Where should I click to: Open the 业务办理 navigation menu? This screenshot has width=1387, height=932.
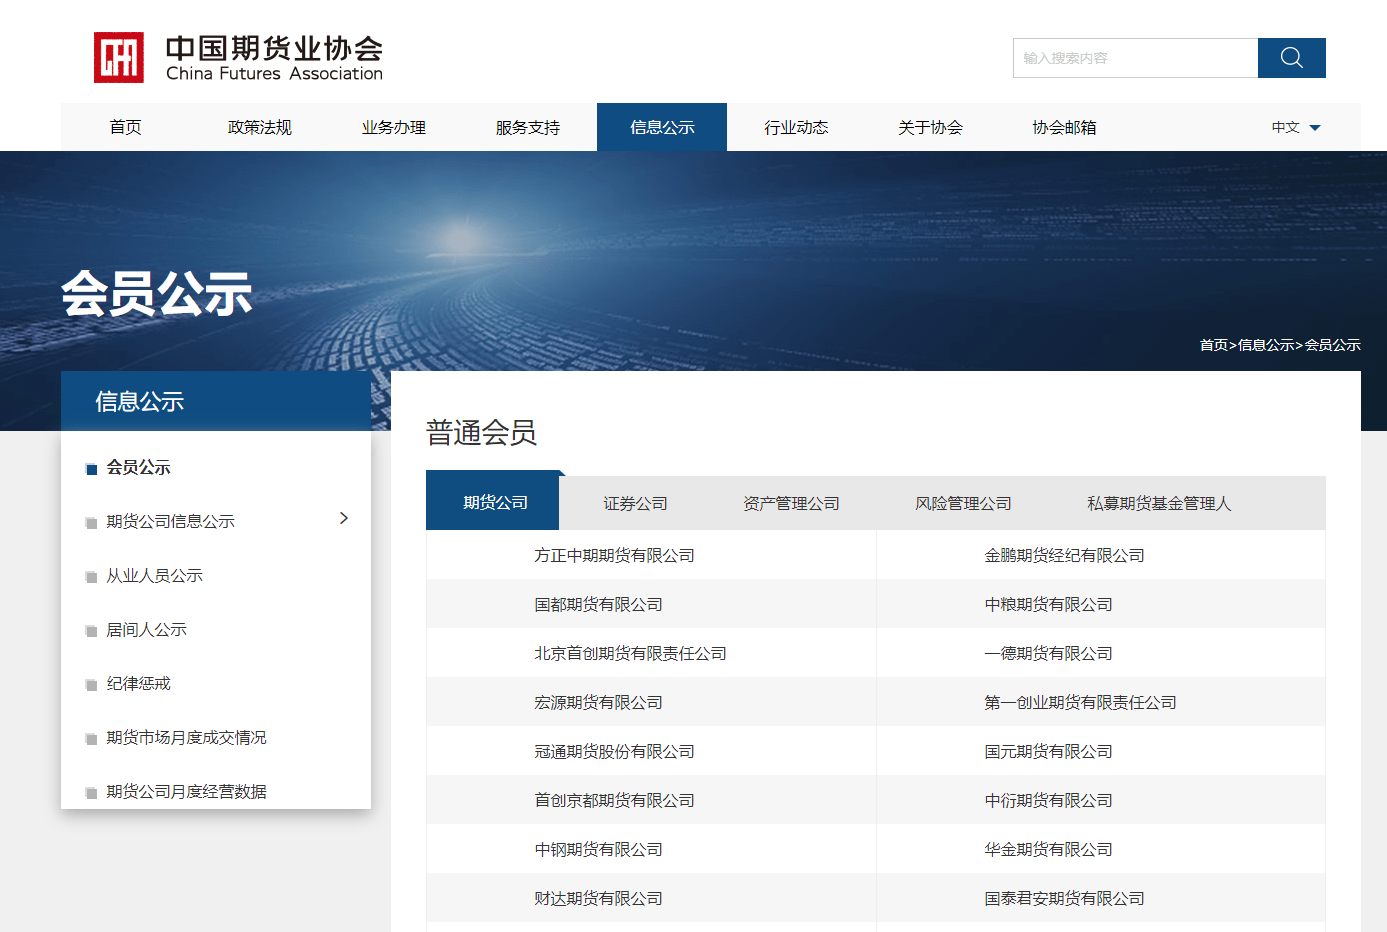pos(393,128)
